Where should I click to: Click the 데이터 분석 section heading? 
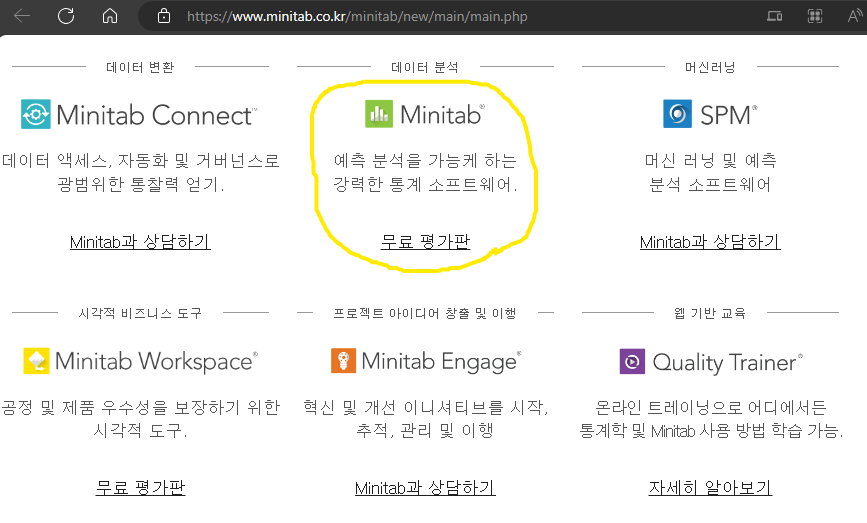point(425,67)
